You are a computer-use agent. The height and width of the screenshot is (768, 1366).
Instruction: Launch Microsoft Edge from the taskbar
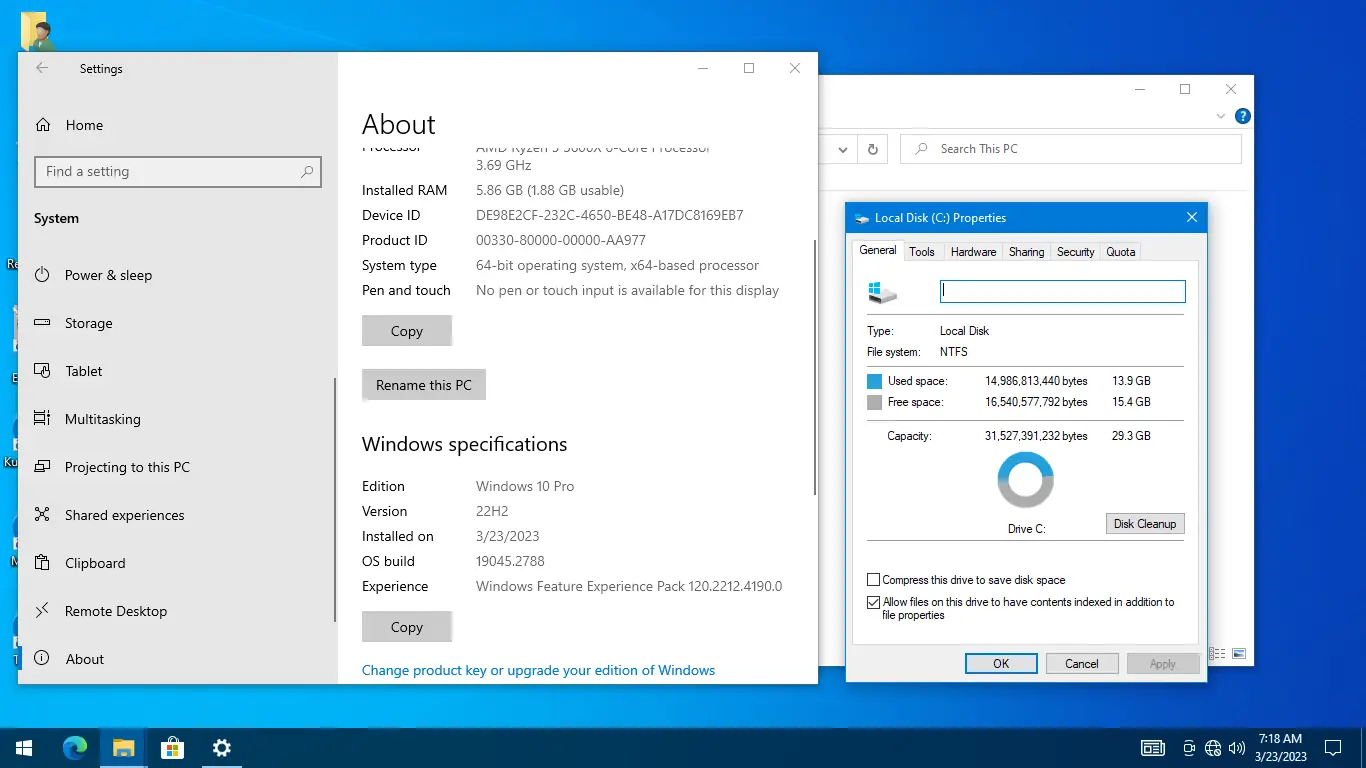coord(74,747)
